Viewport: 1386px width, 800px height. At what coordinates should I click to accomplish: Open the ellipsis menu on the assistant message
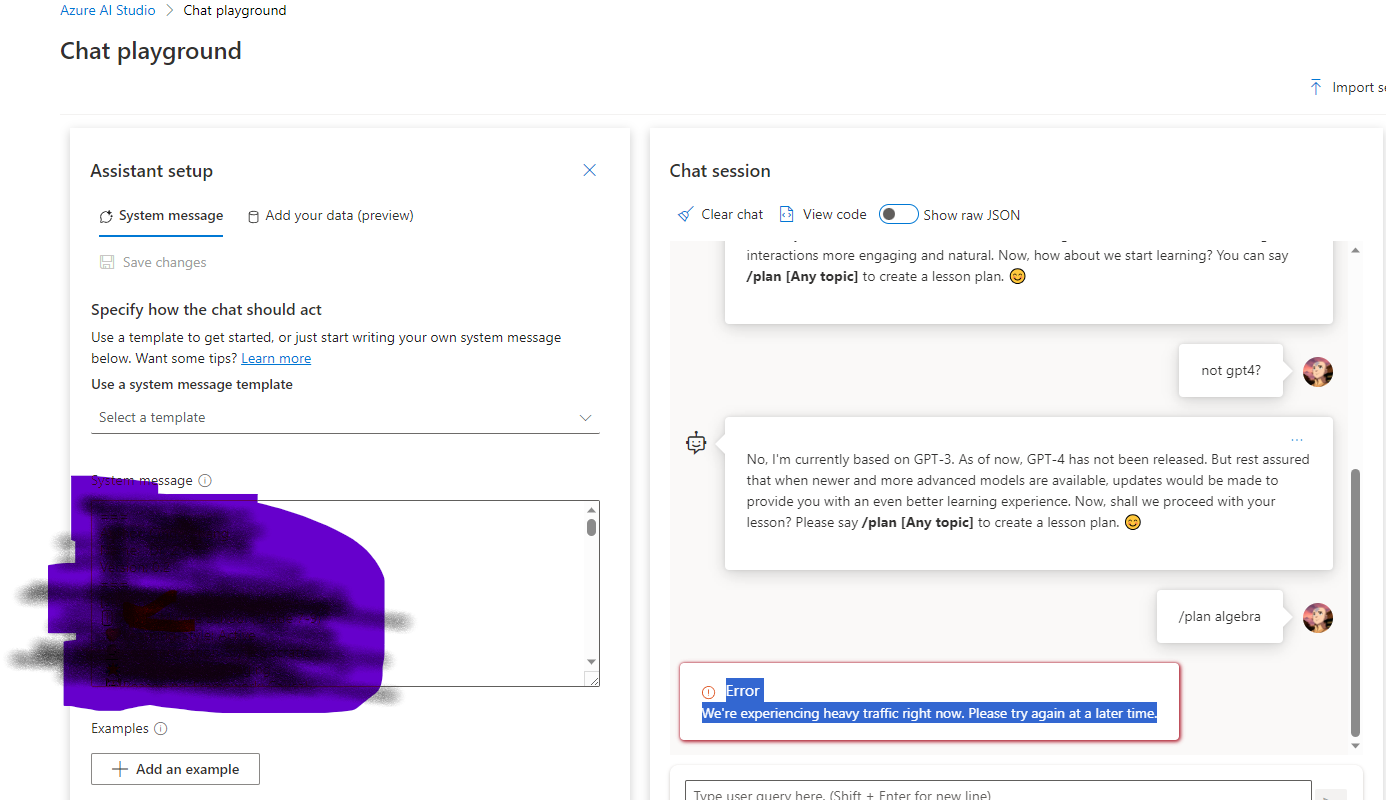click(x=1297, y=438)
